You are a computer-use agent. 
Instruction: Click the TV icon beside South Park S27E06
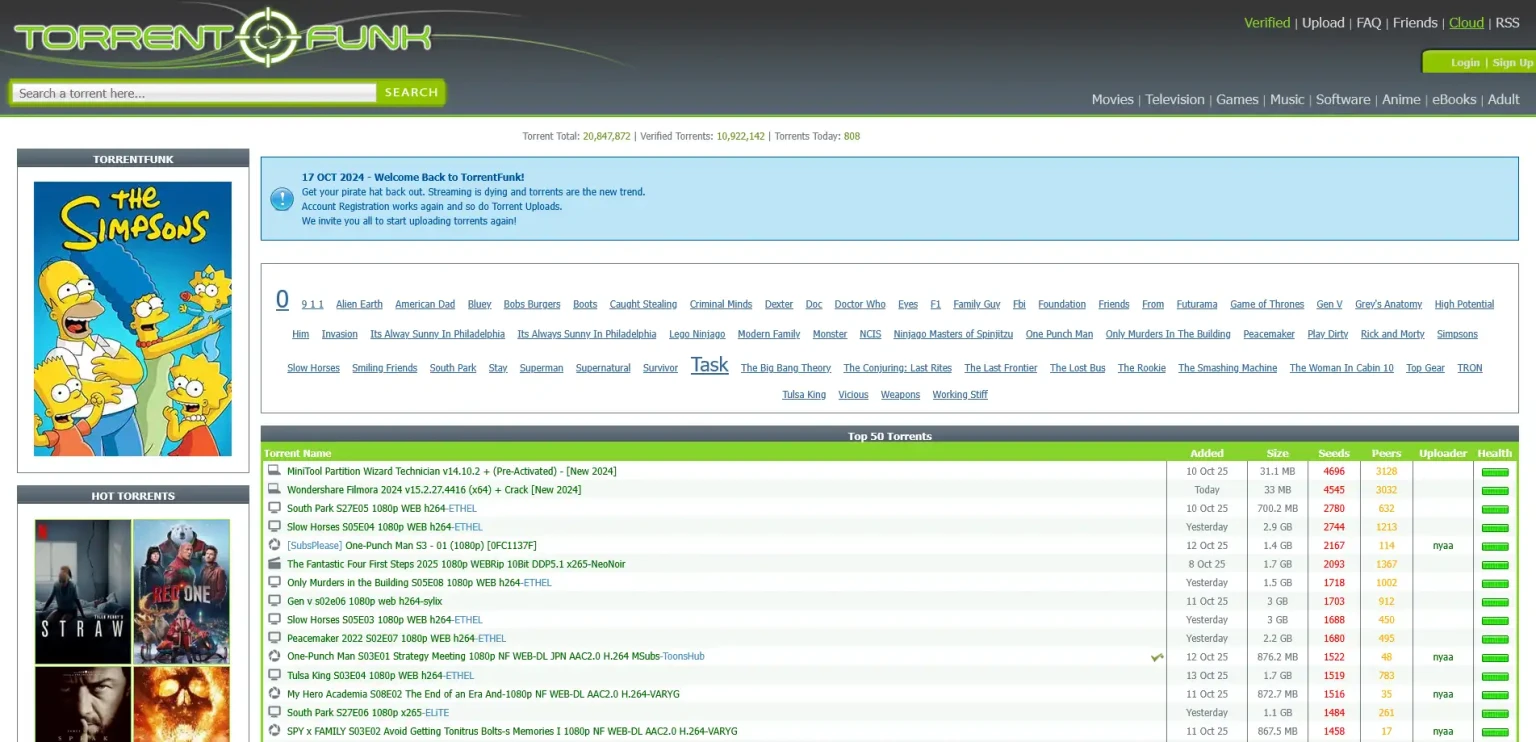(x=274, y=712)
